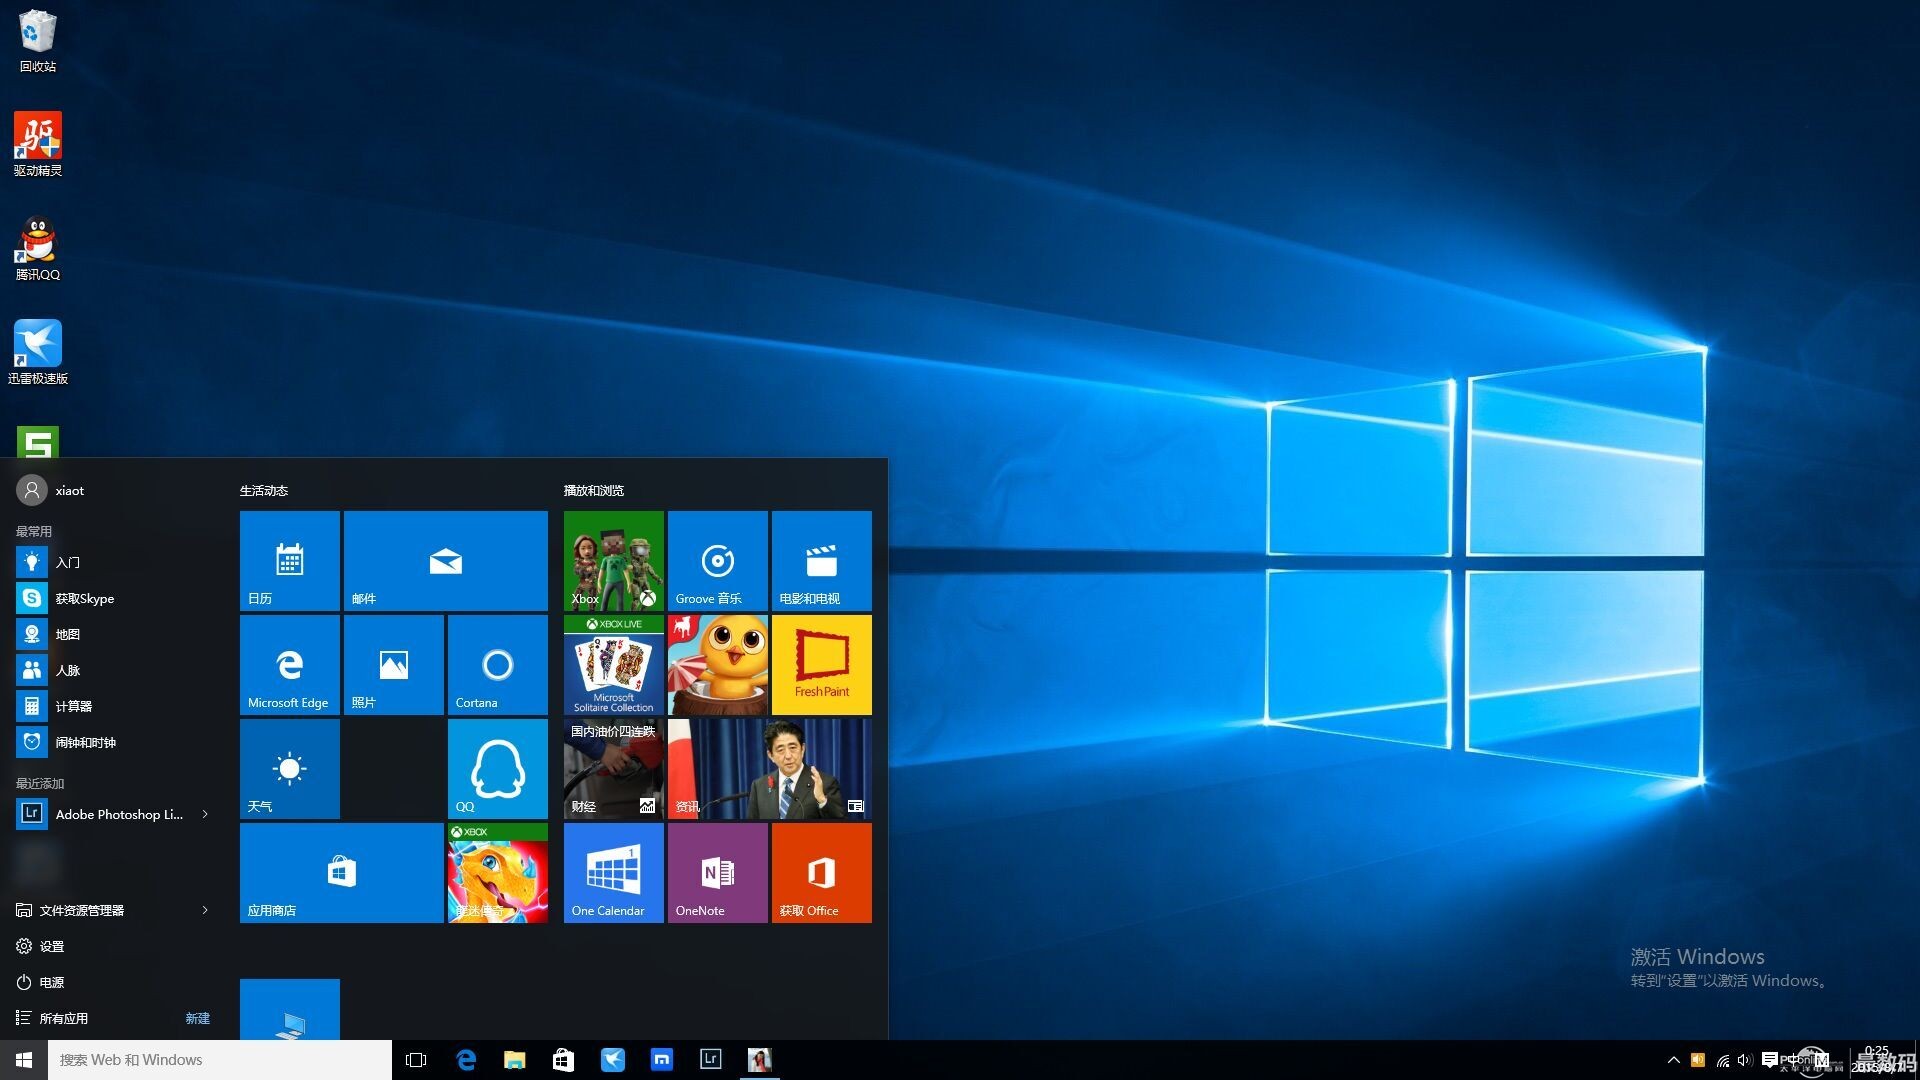Expand File Explorer (文件资源管理器) jump list arrow

click(205, 910)
